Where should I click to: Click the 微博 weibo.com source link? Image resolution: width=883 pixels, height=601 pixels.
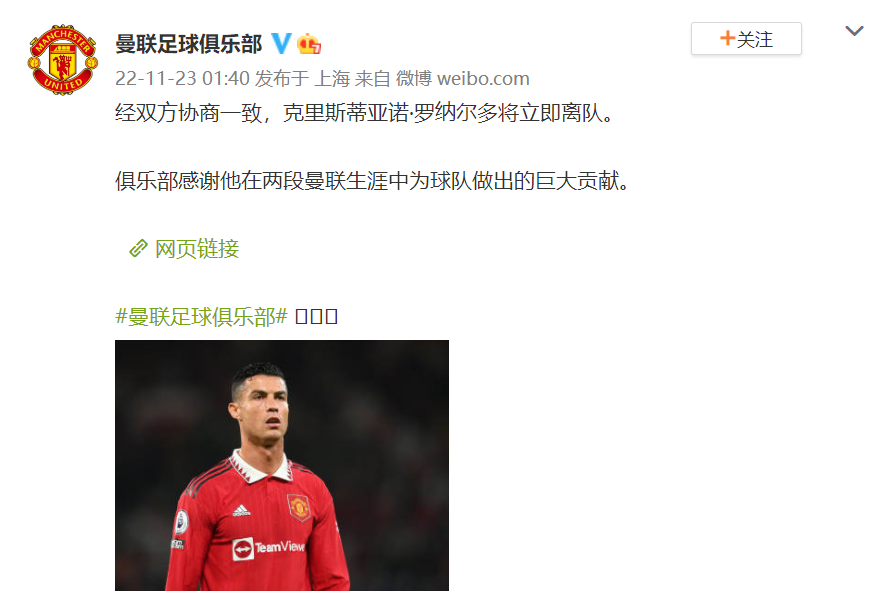462,78
